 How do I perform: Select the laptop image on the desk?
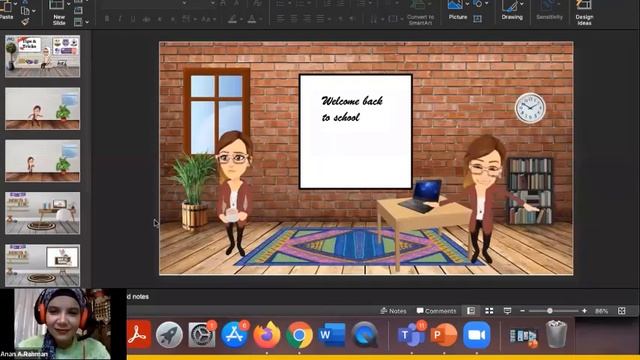pos(421,196)
